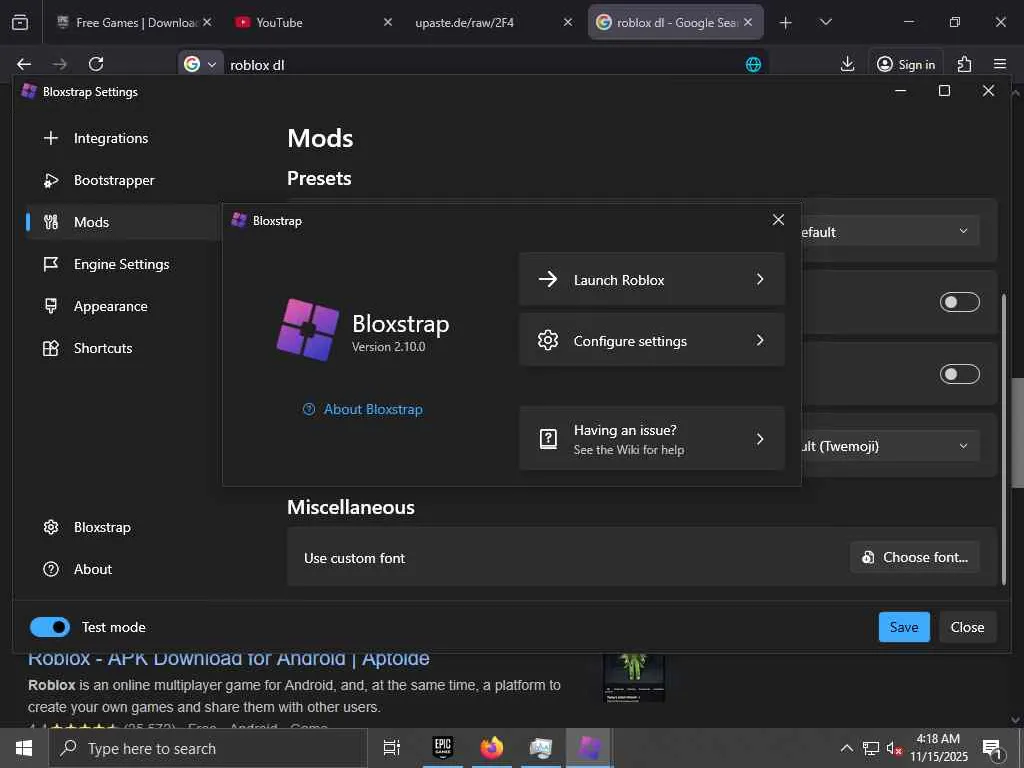
Task: Open the browser extensions icon
Action: tap(964, 64)
